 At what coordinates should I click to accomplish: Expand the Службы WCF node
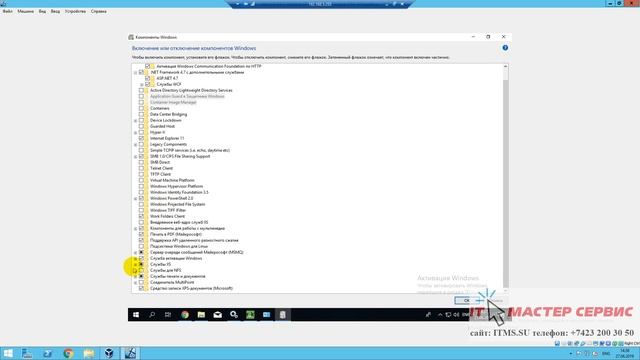(142, 84)
